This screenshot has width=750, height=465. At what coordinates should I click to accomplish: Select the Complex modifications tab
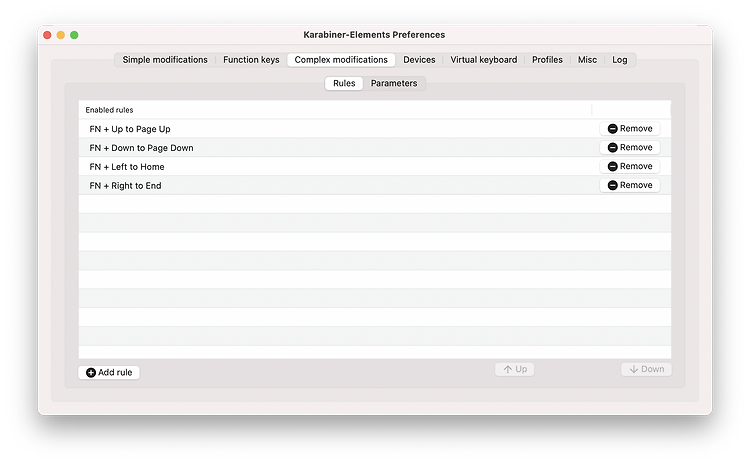click(x=341, y=60)
